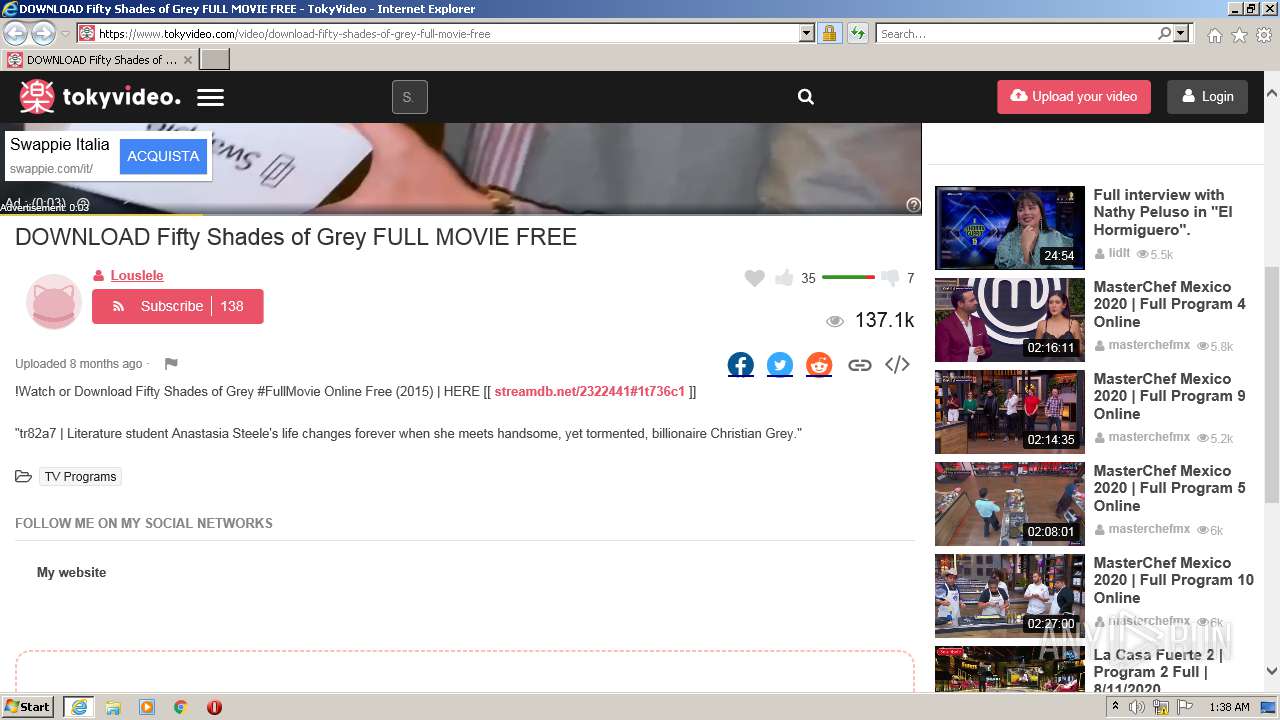
Task: Toggle the heart favorite icon
Action: click(x=755, y=278)
